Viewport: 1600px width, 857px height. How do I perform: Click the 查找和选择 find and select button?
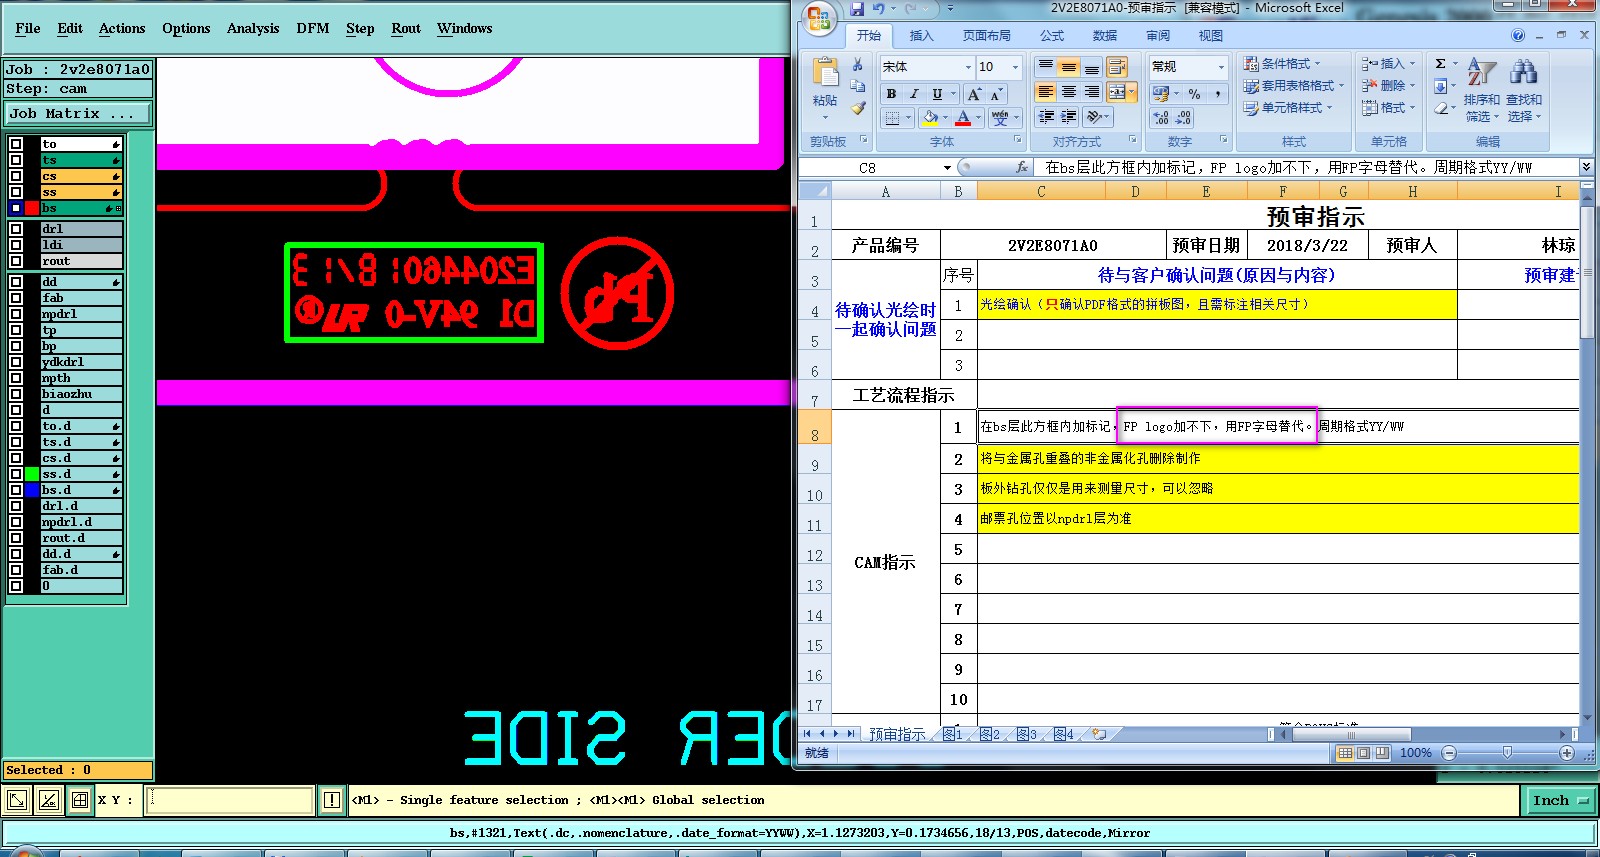(1524, 91)
